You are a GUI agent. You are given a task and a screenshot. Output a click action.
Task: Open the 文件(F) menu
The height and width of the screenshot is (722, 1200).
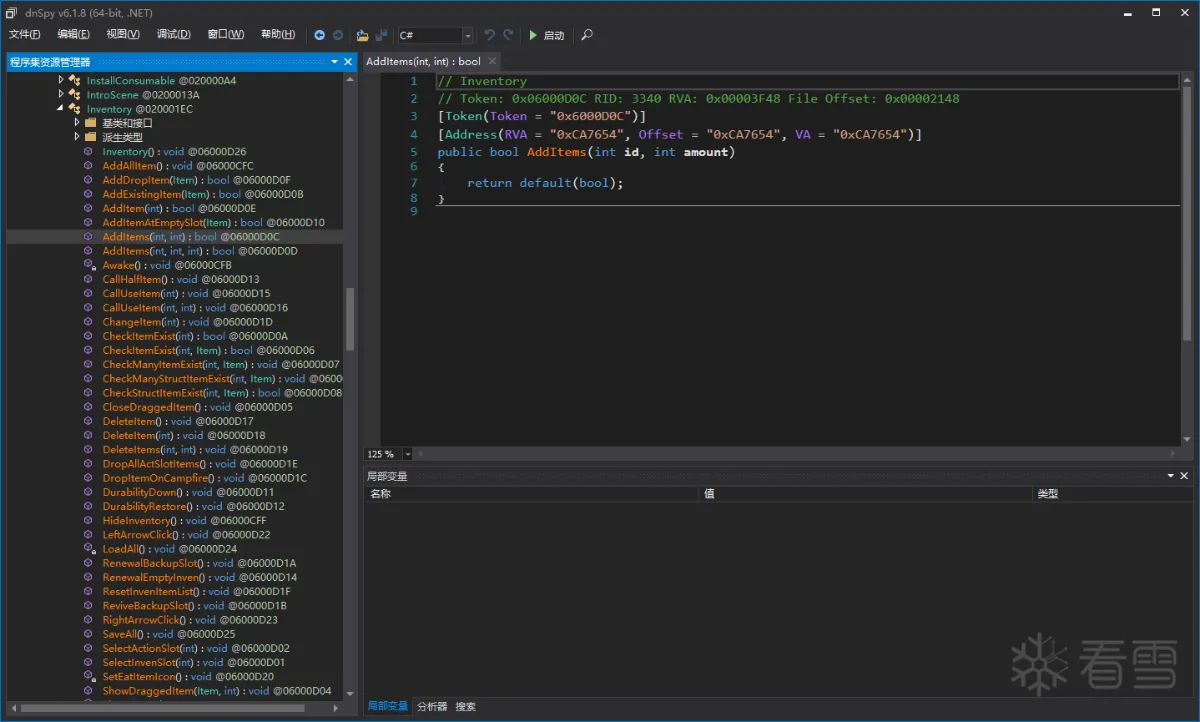pos(24,35)
